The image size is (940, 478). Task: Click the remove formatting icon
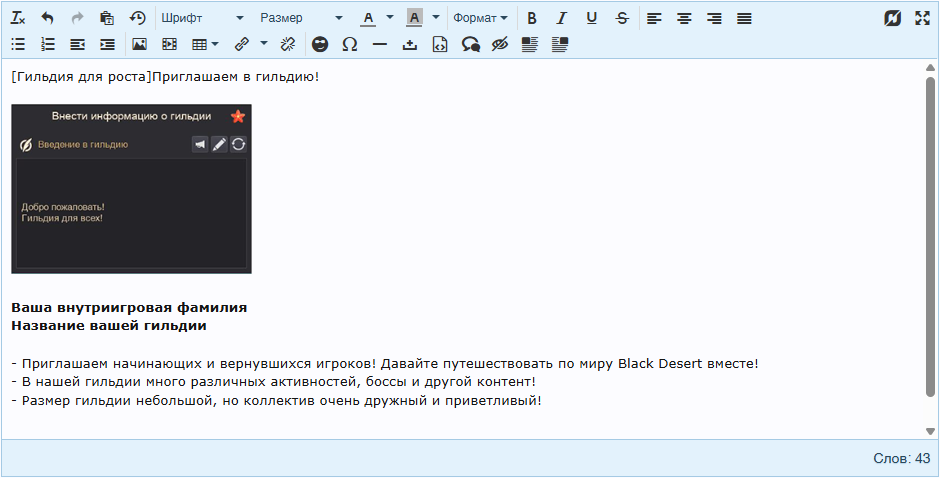(x=18, y=18)
